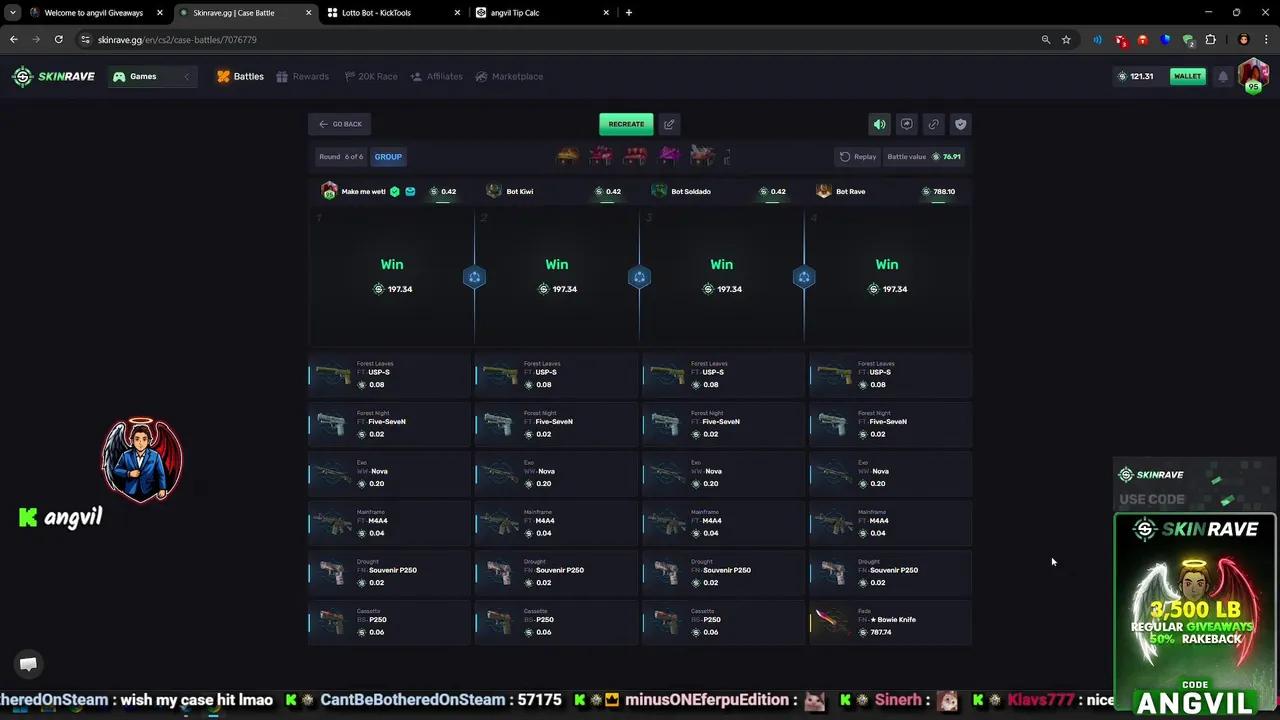Click the Go Back button

pos(340,124)
